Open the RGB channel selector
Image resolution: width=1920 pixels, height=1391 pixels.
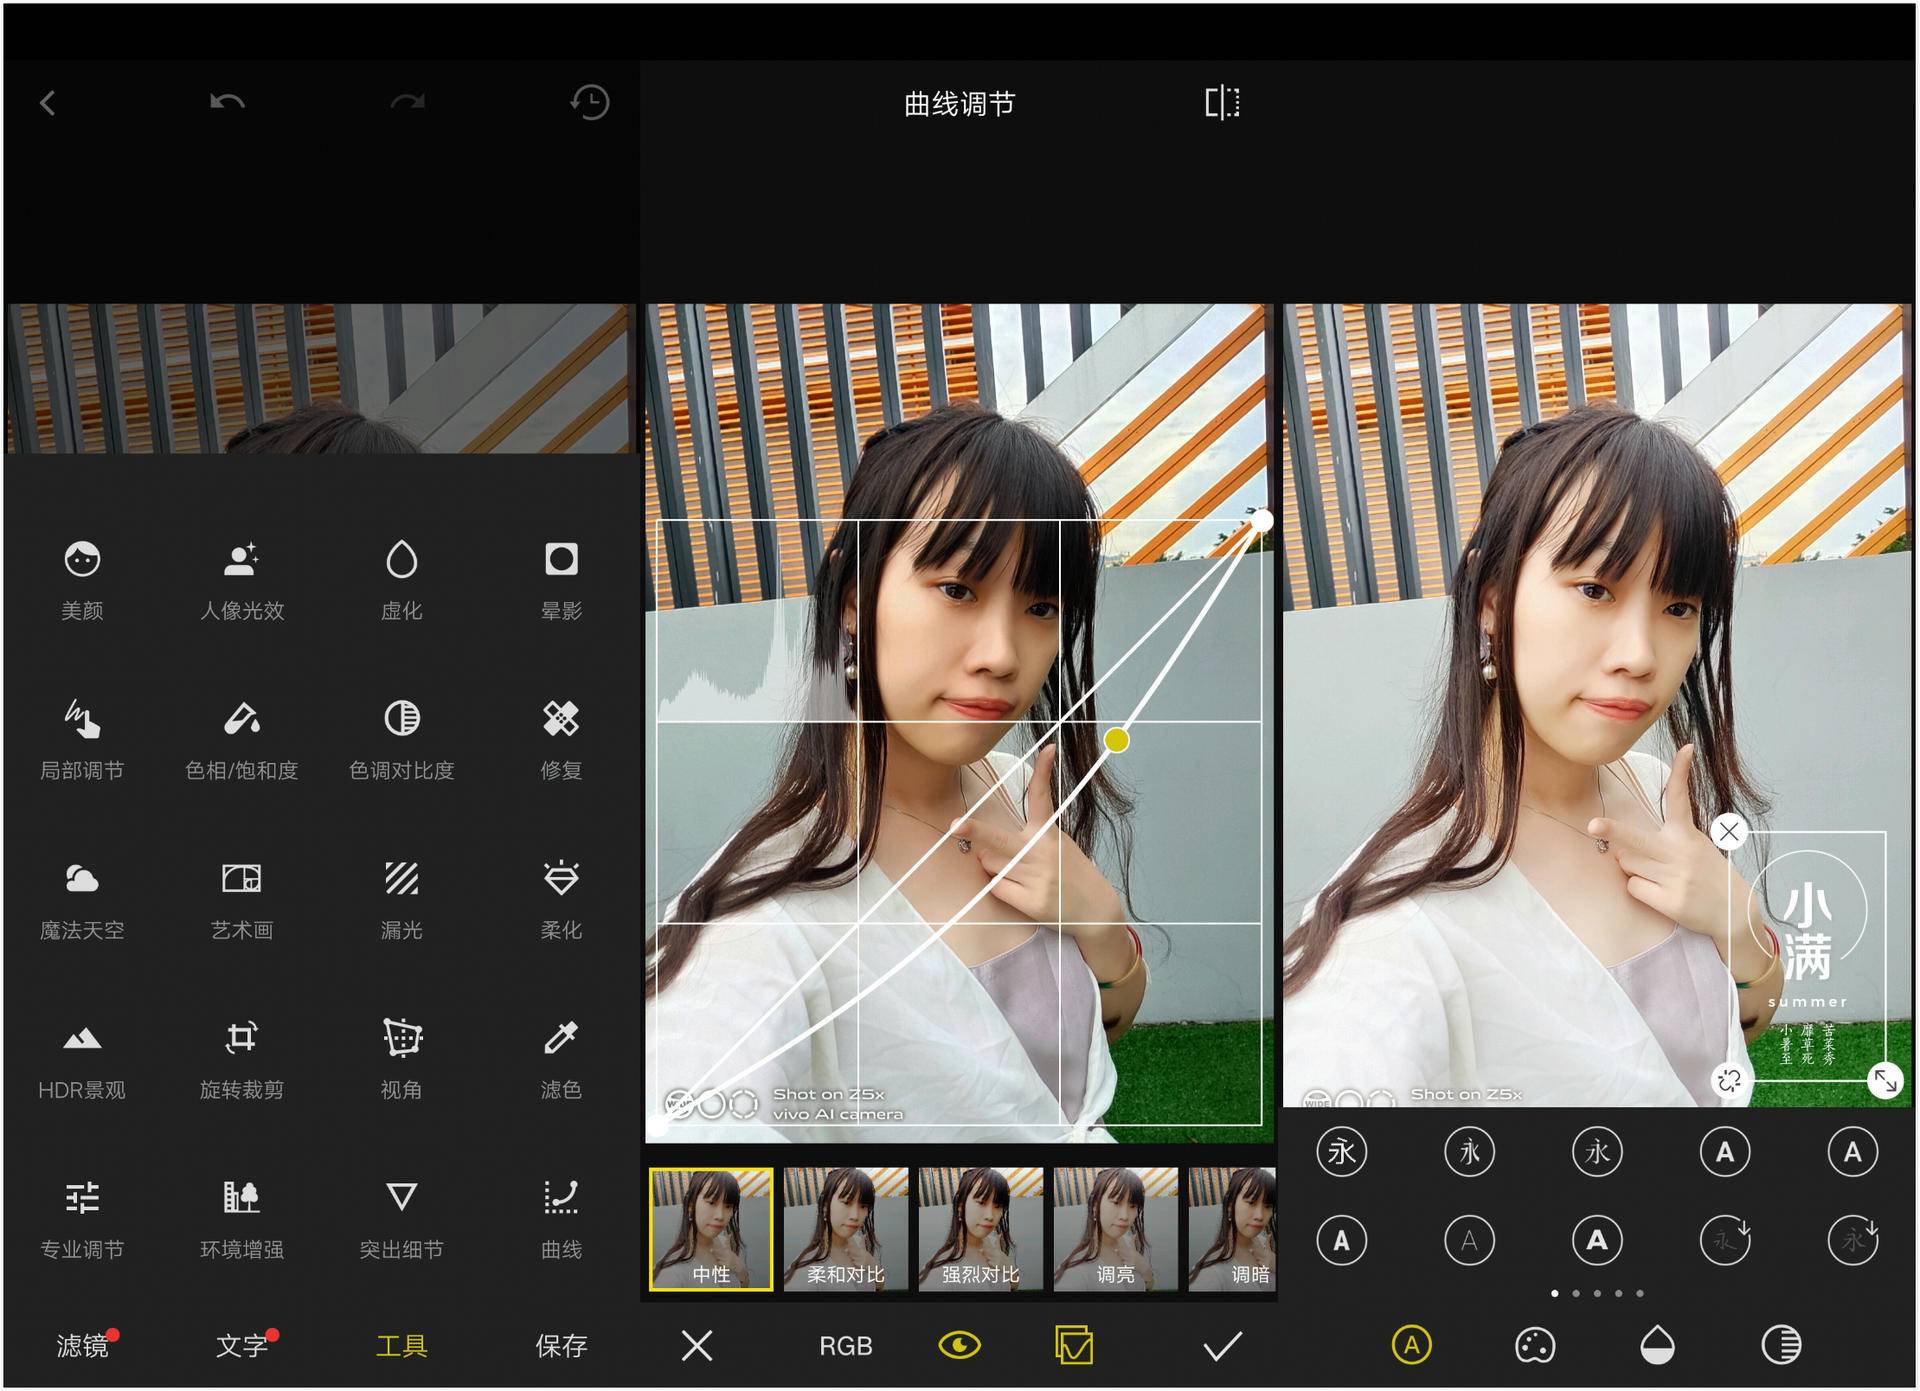[x=845, y=1346]
